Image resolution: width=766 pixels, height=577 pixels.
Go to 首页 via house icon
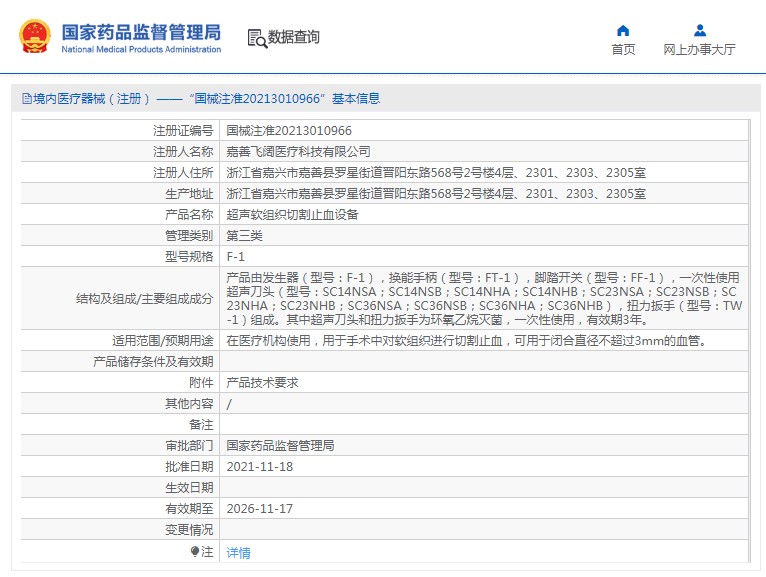point(623,31)
